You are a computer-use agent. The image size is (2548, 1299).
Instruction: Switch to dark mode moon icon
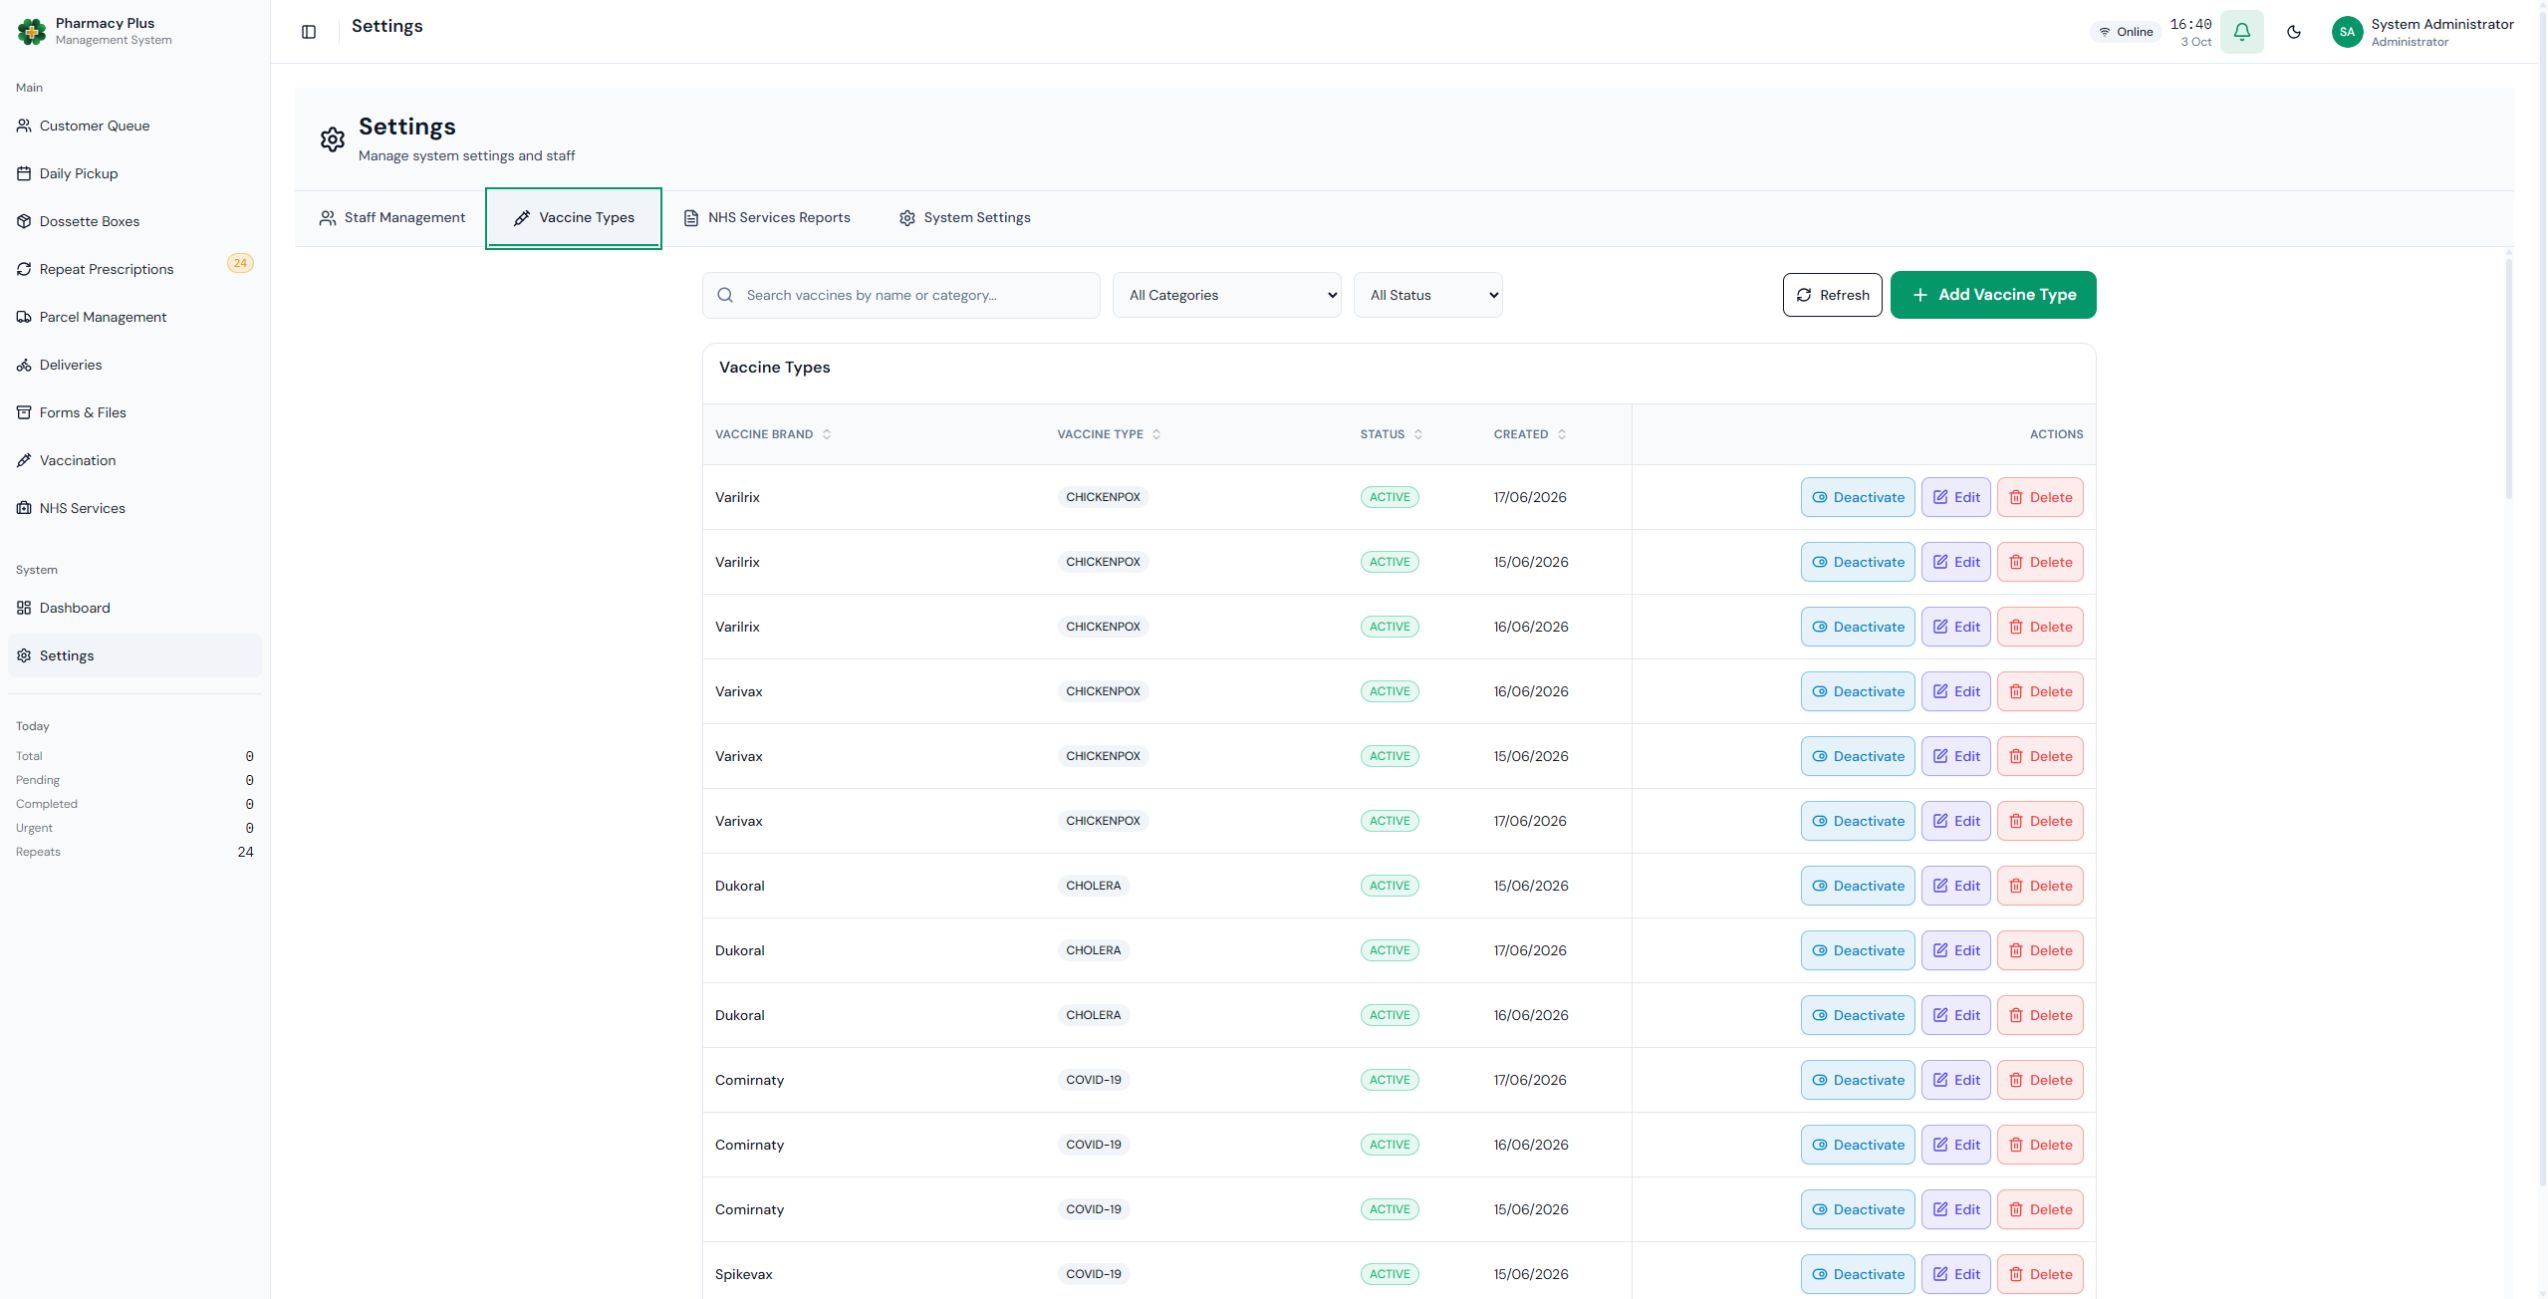[x=2294, y=32]
